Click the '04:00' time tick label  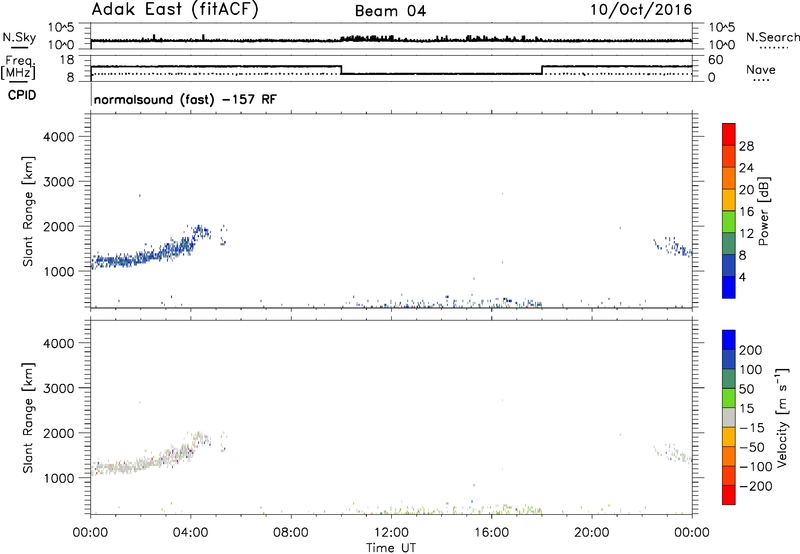[x=190, y=533]
